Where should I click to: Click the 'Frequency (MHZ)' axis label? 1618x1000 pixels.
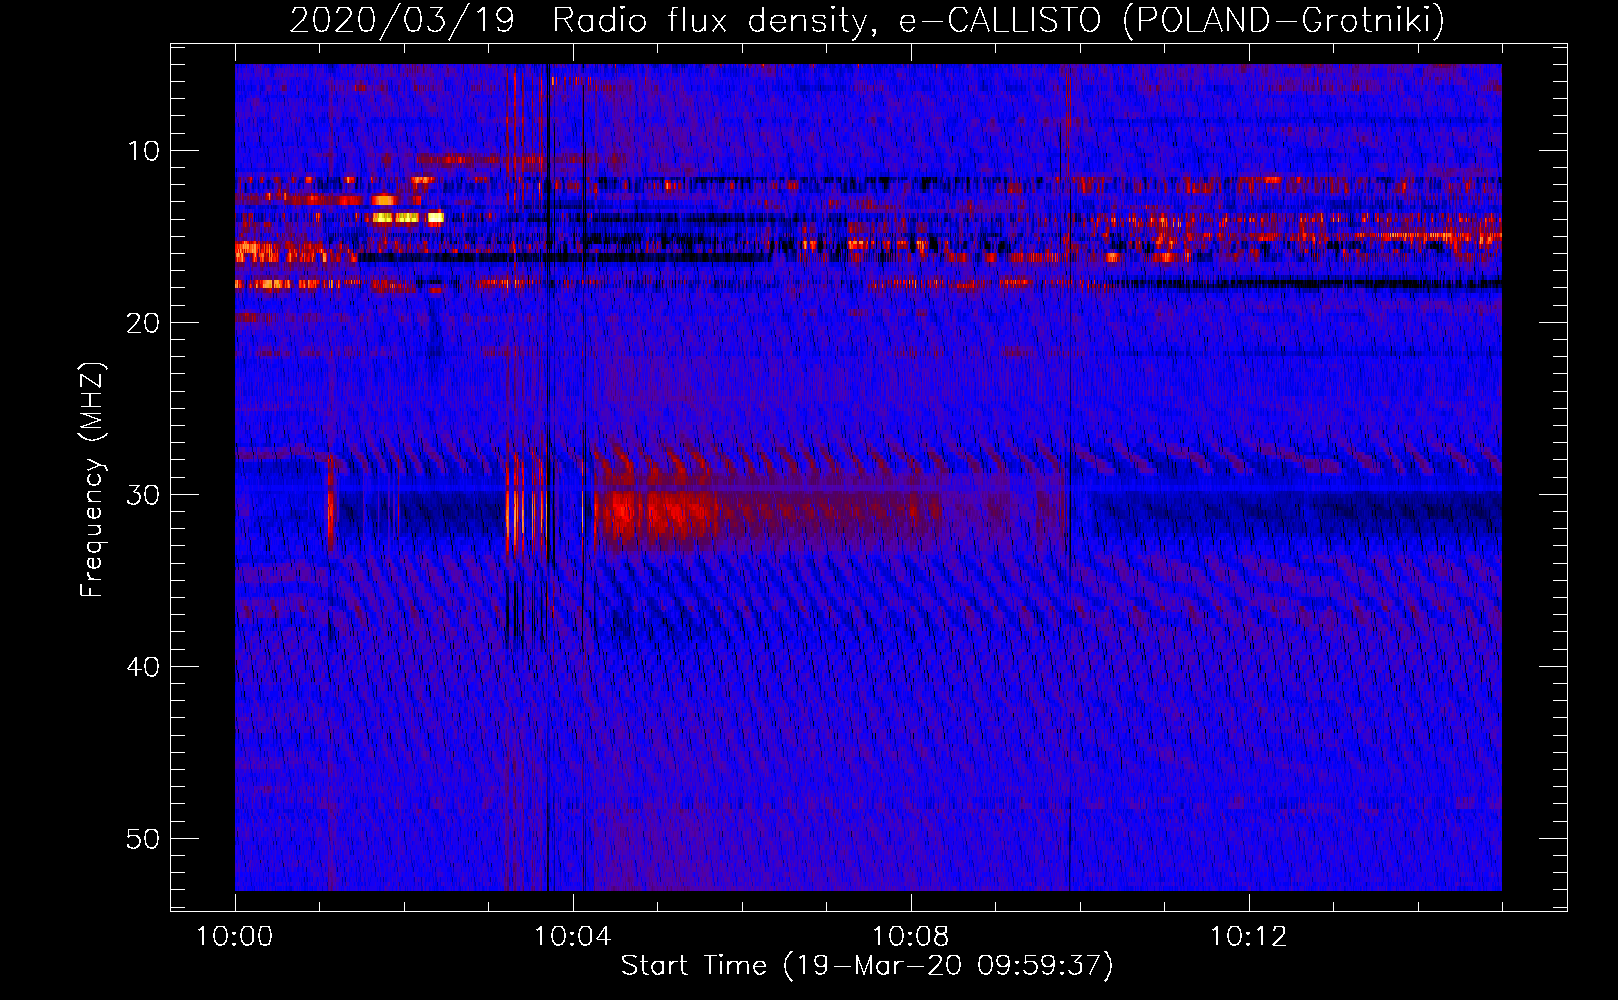click(92, 480)
